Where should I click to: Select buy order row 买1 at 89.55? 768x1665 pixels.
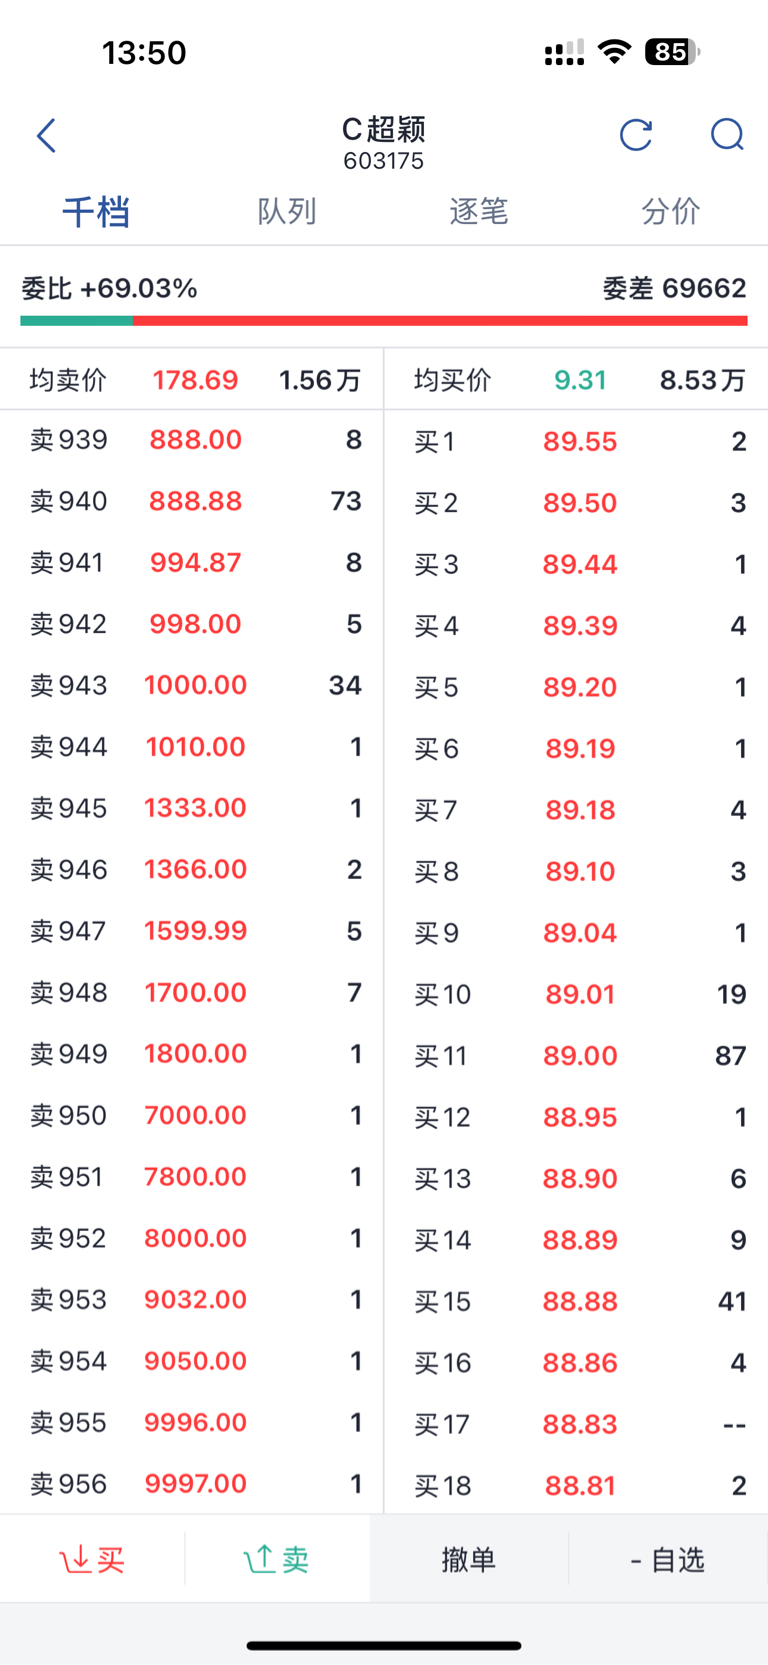click(579, 442)
